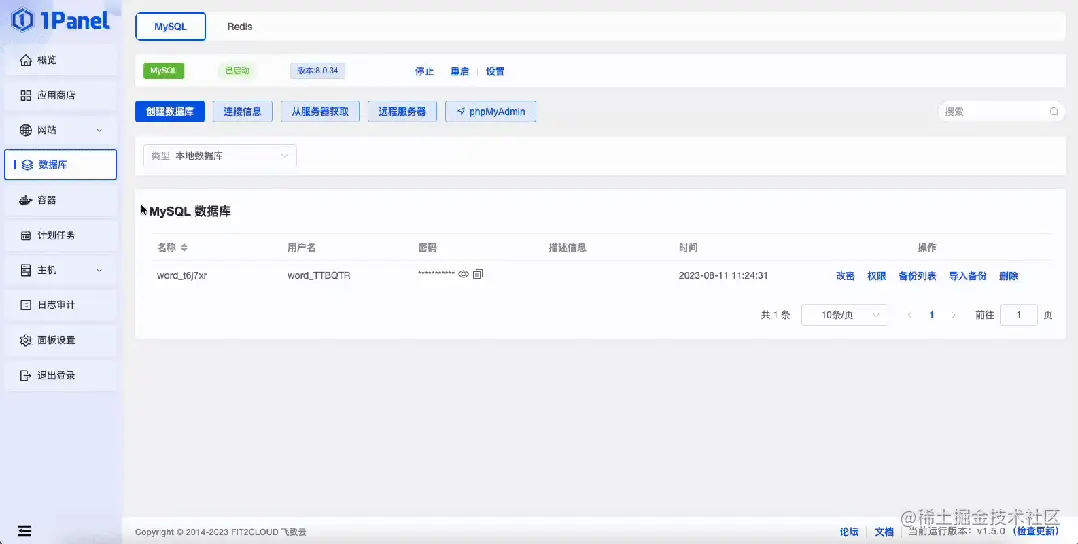1078x544 pixels.
Task: Click 连接信息 button
Action: (x=243, y=111)
